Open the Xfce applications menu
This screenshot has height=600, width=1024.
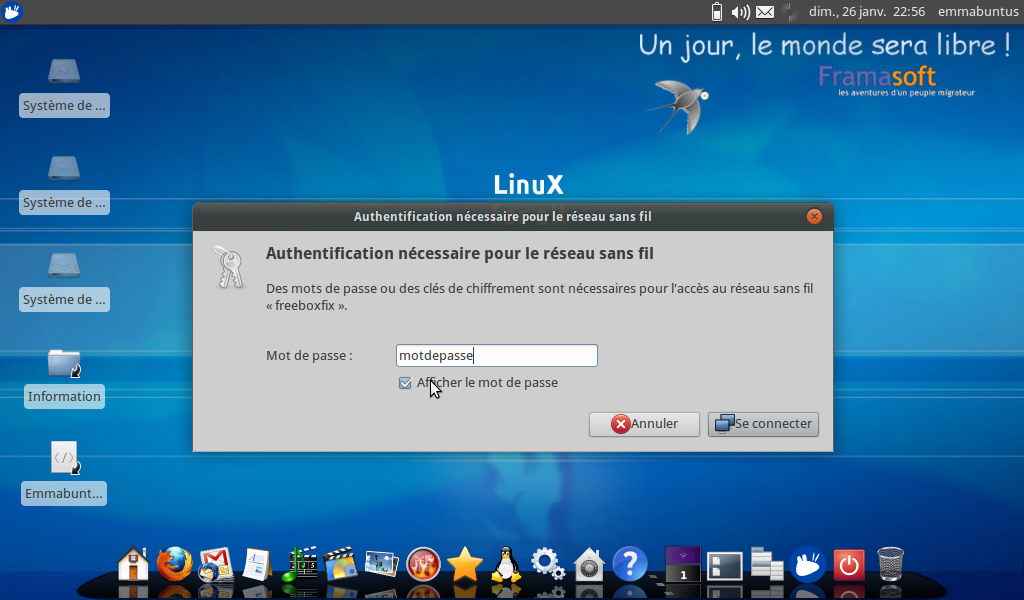tap(13, 12)
